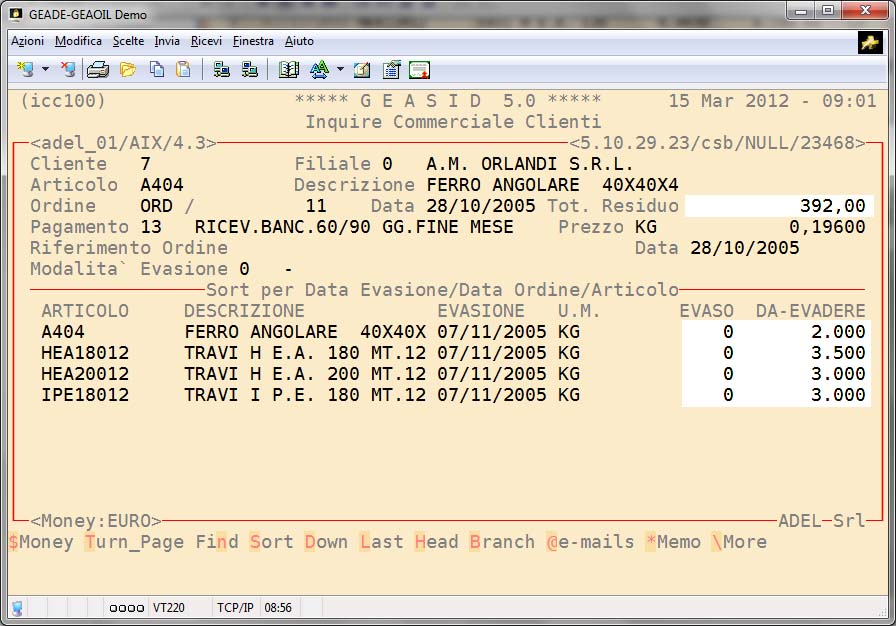Click the certificate icon in toolbar
This screenshot has height=626, width=896.
(x=419, y=70)
